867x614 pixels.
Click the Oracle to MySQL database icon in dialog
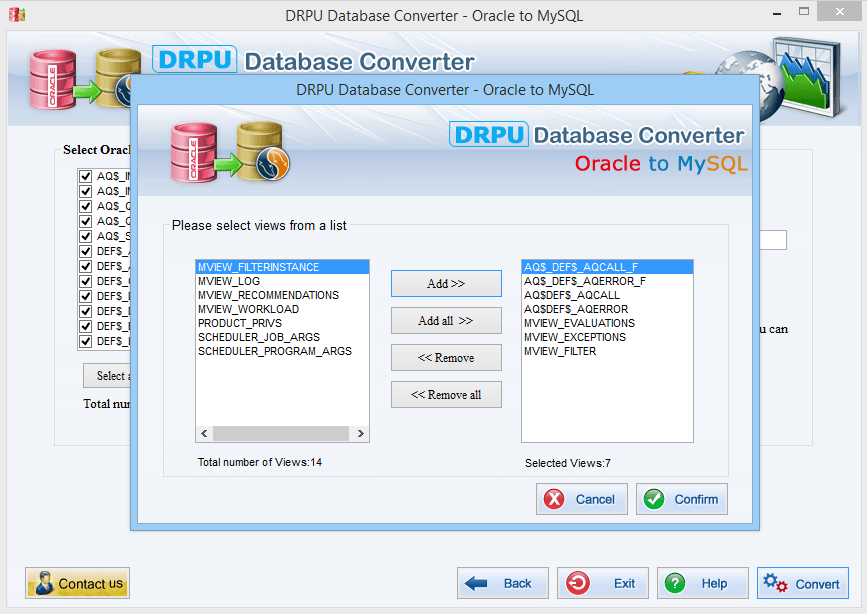(x=229, y=152)
